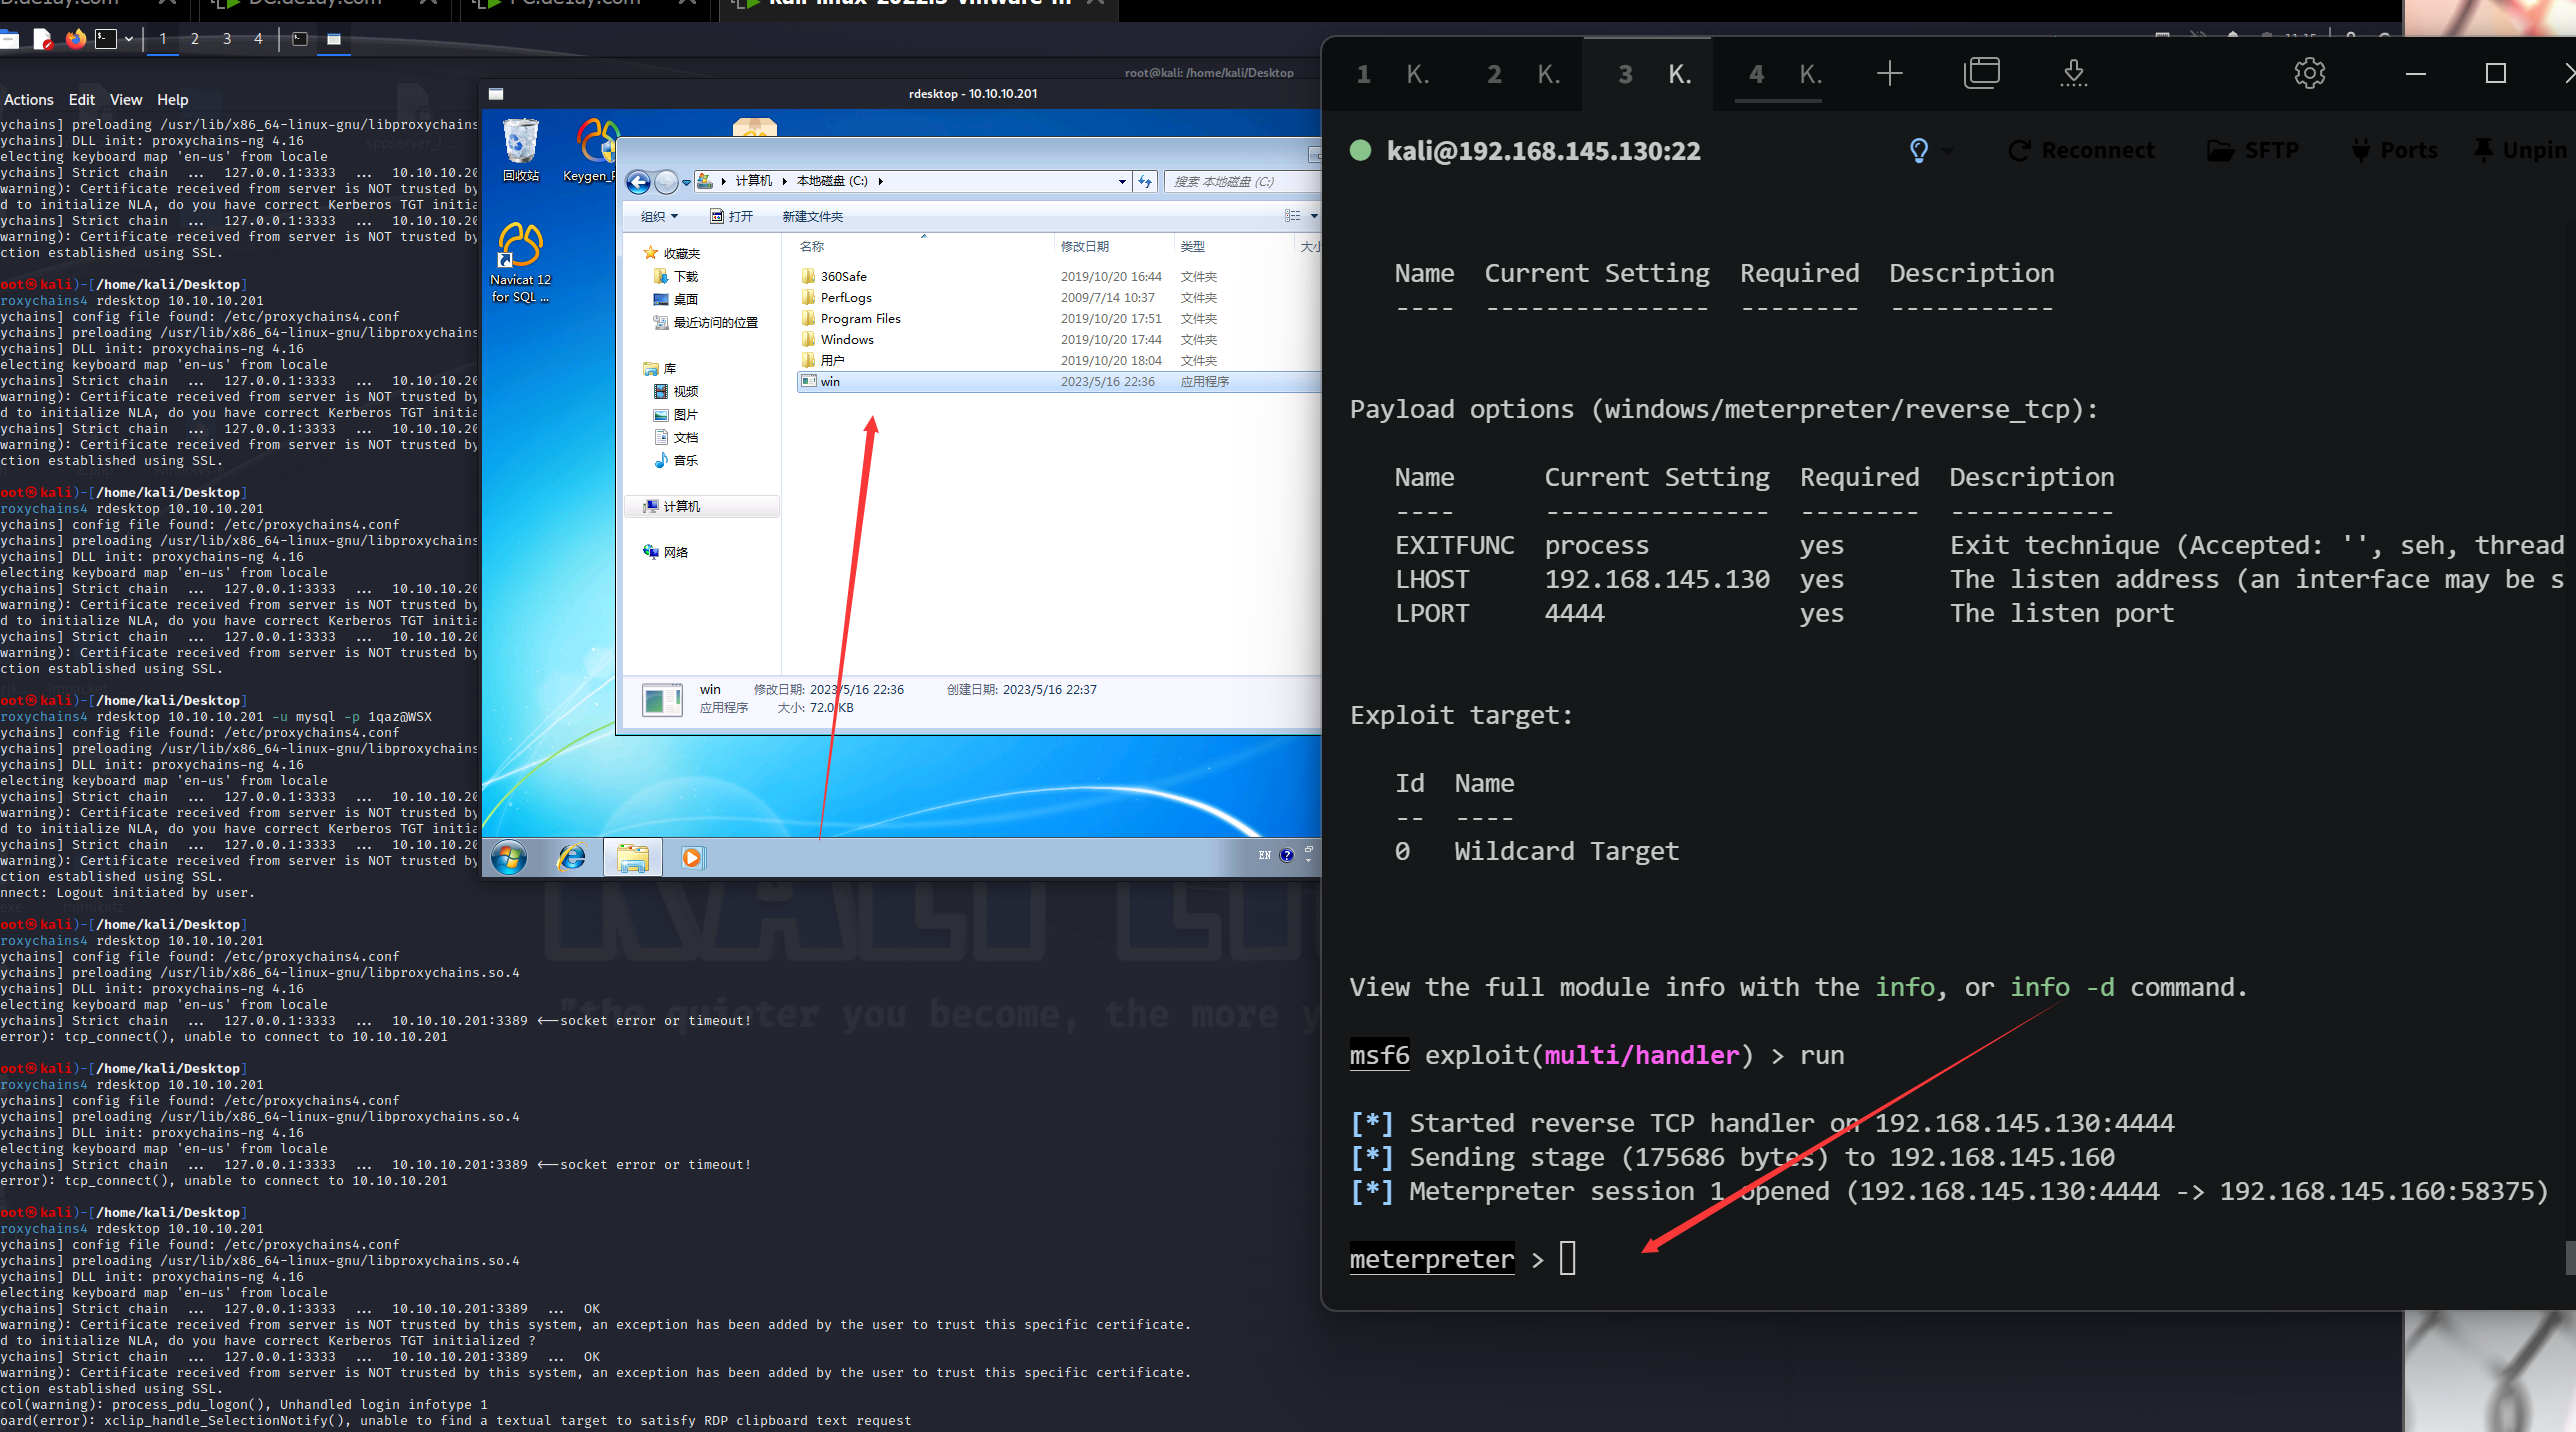The width and height of the screenshot is (2576, 1432).
Task: Open 组织 dropdown in Explorer toolbar
Action: pos(659,217)
